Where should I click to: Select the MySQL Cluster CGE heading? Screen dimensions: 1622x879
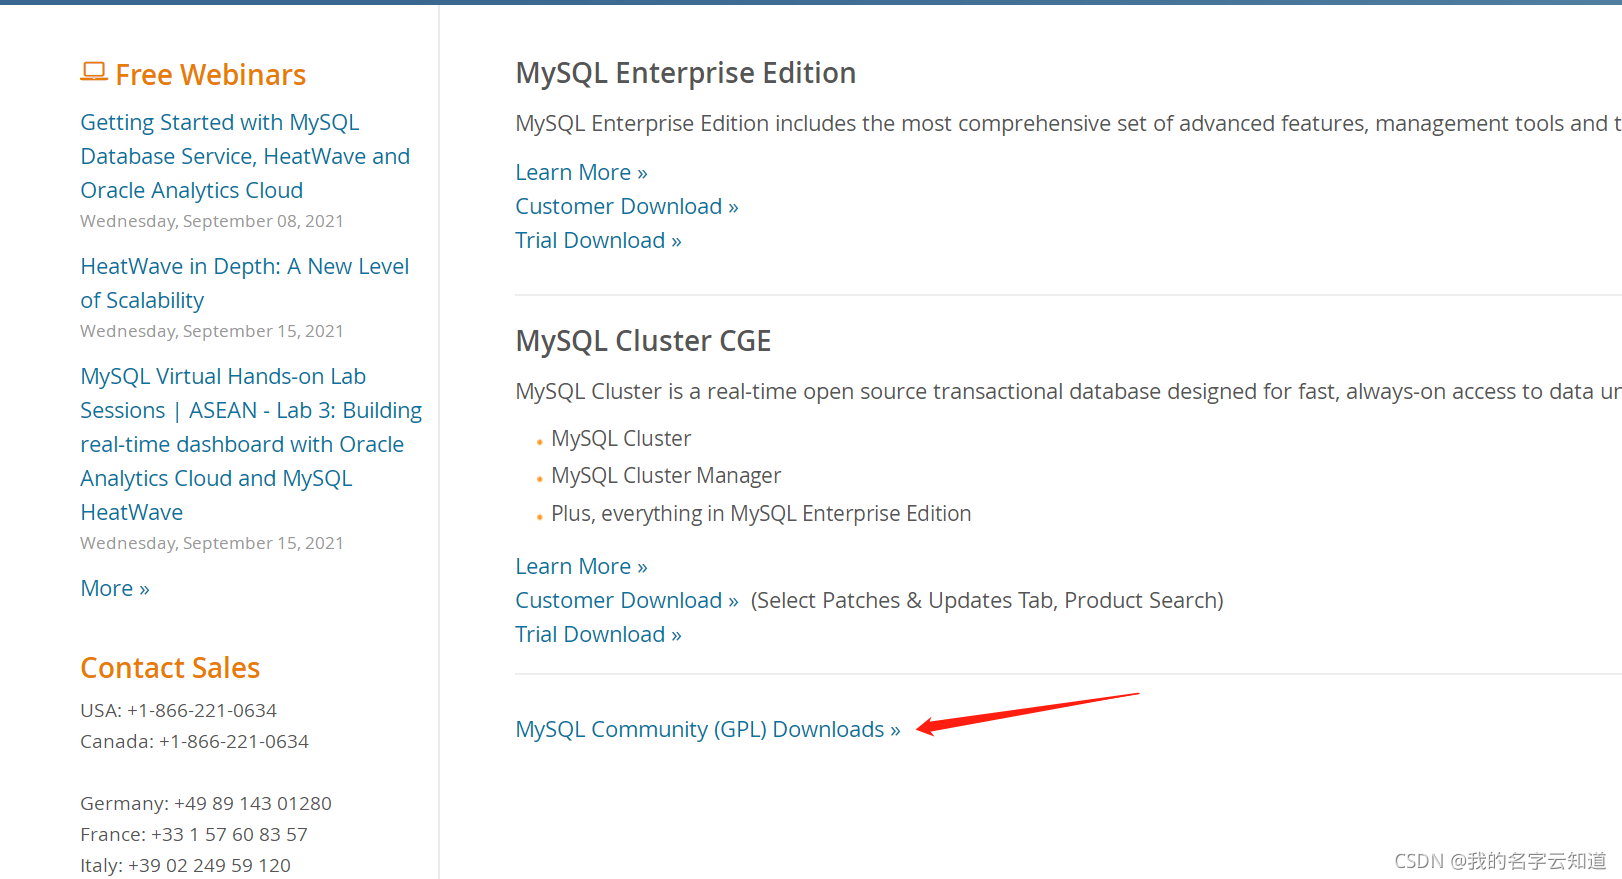[643, 341]
